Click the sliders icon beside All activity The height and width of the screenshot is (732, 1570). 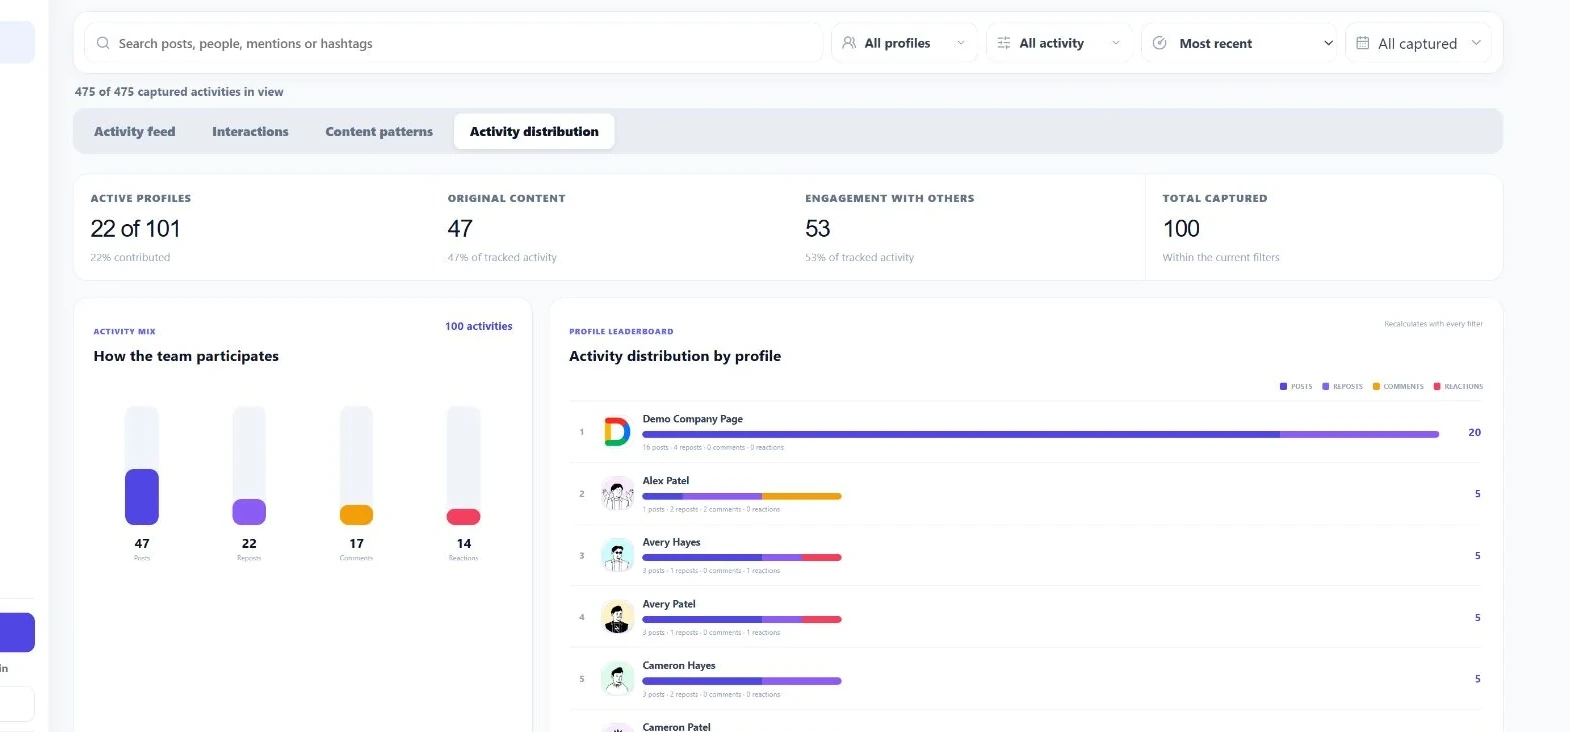coord(1004,43)
